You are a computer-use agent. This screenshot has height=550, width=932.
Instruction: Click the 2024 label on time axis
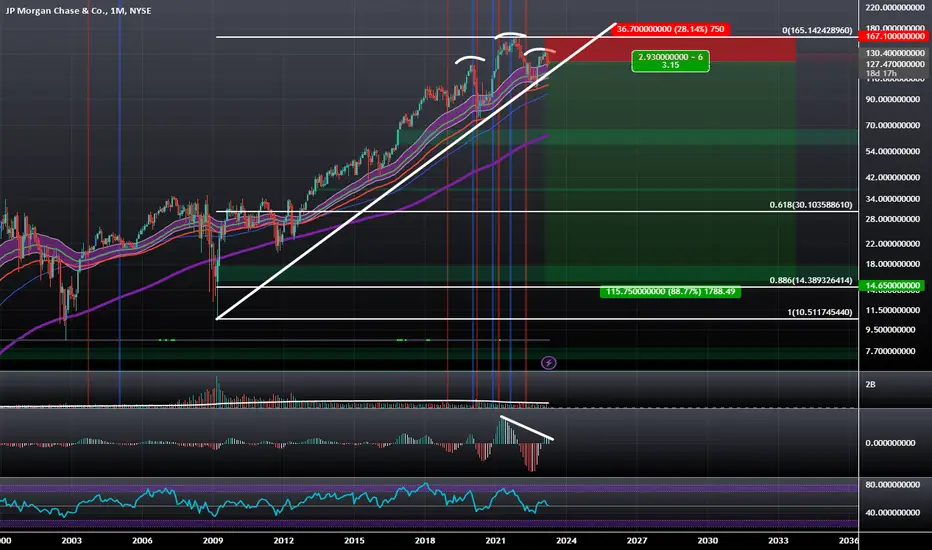(x=566, y=540)
